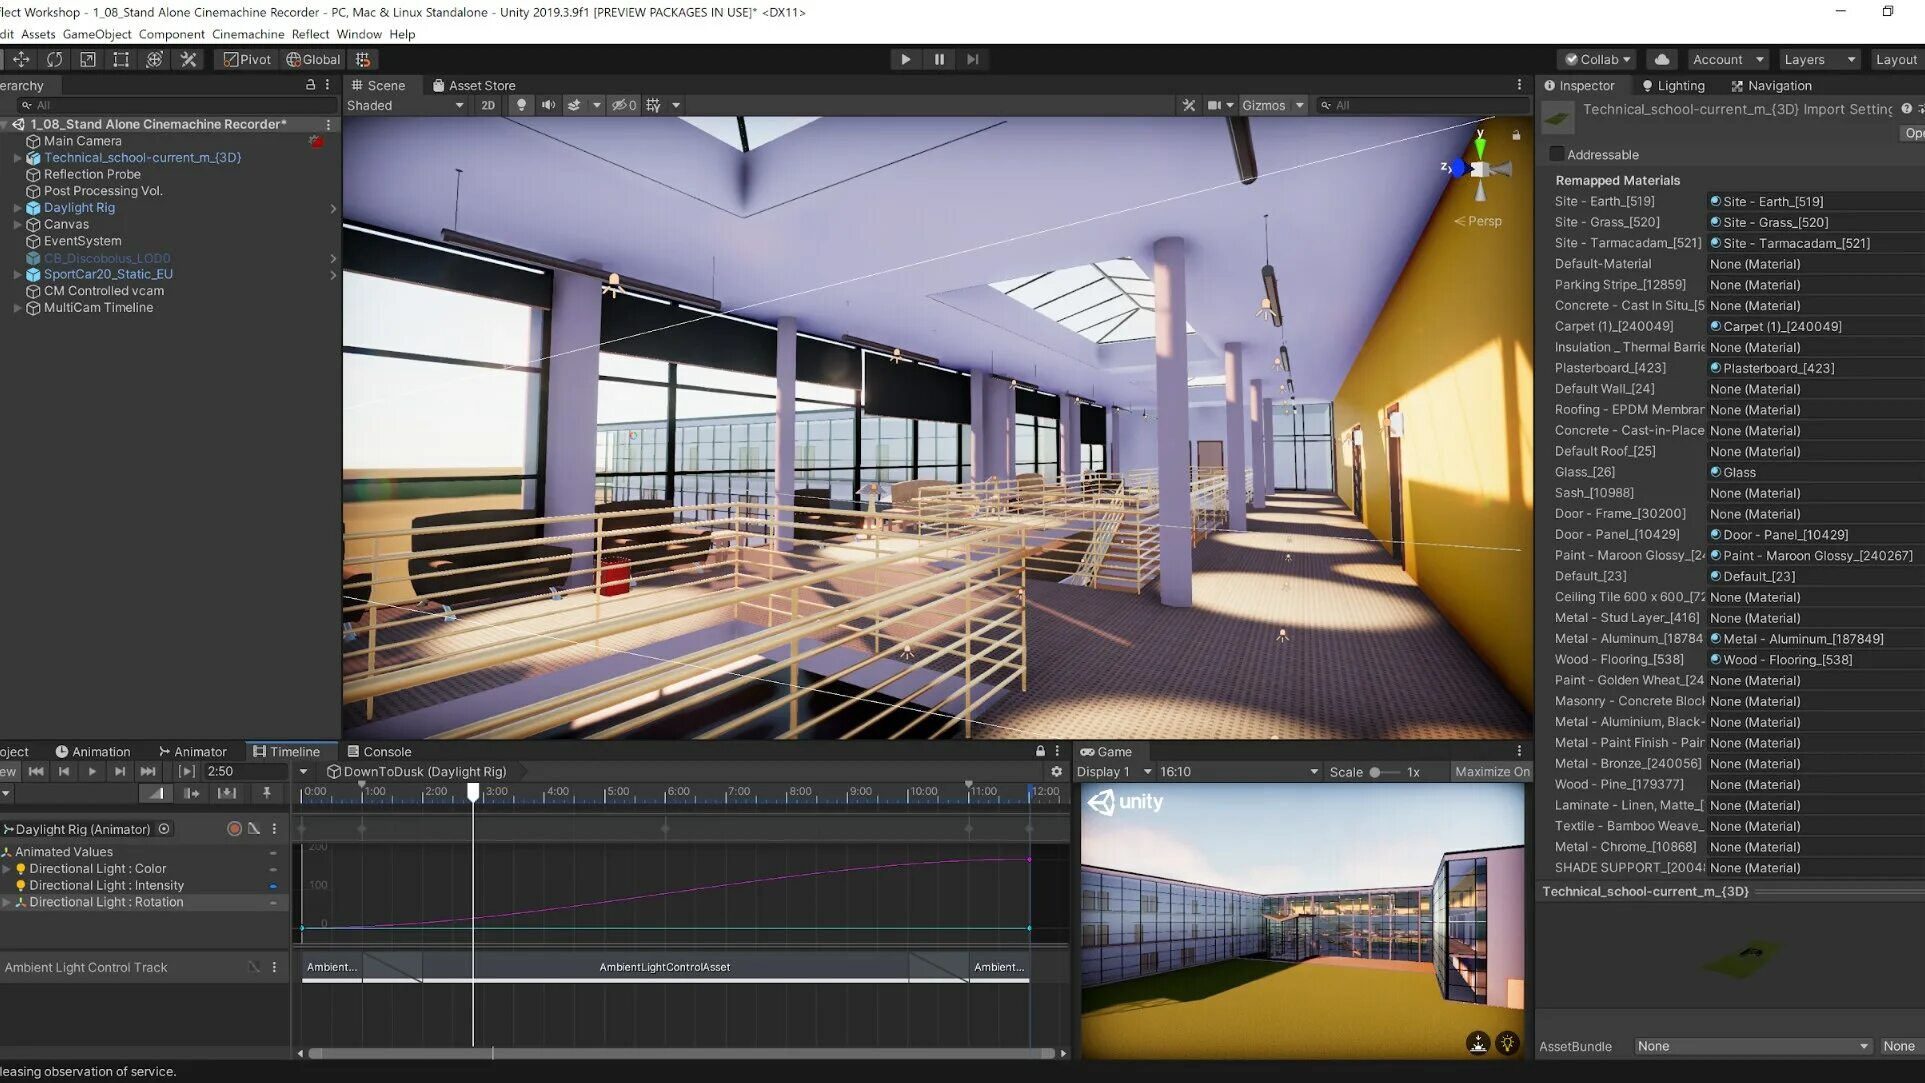Image resolution: width=1925 pixels, height=1083 pixels.
Task: Click the Collab button
Action: coord(1597,59)
